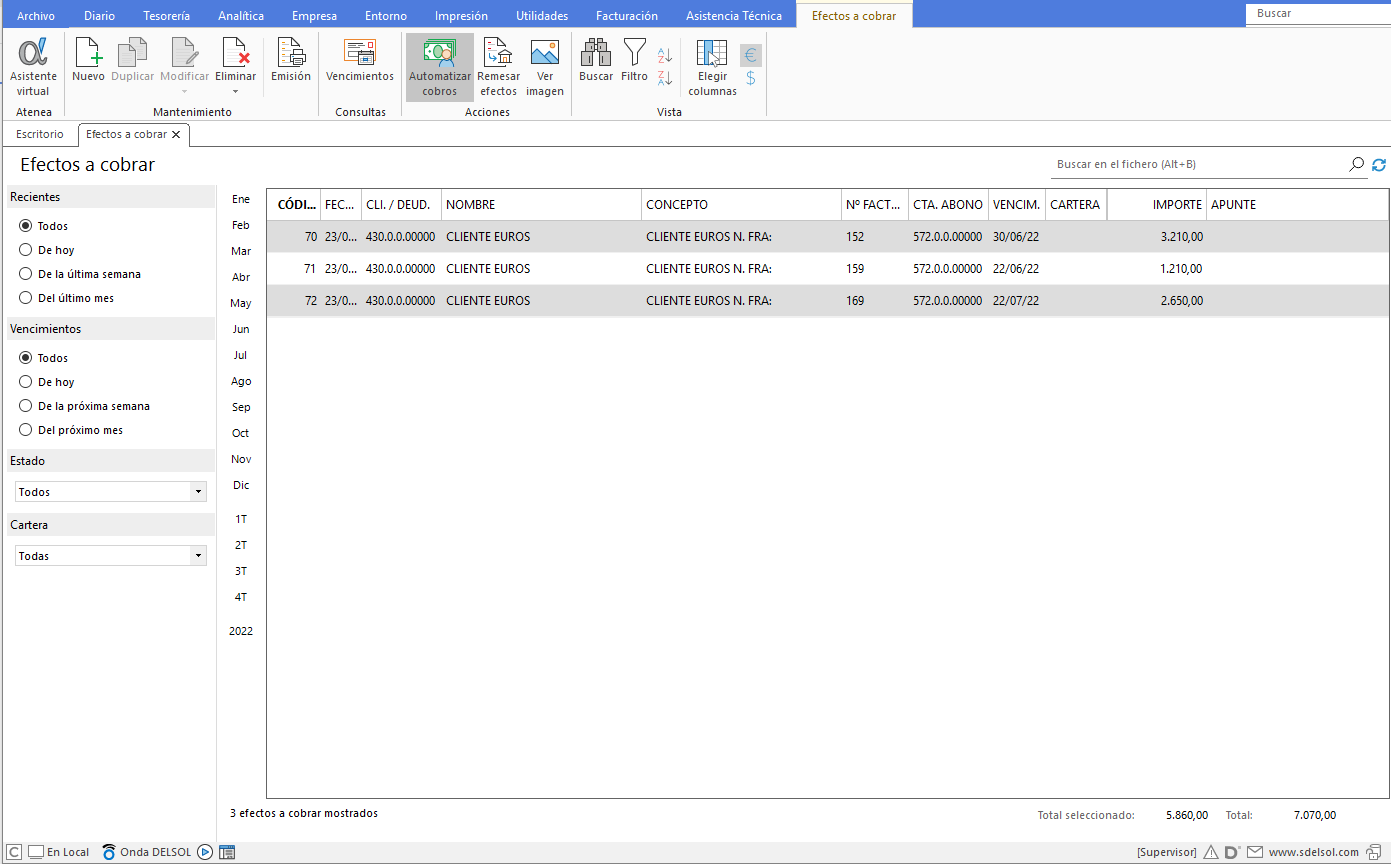Screen dimensions: 1391x864
Task: Click the amount 2.650,00 cell
Action: [1156, 301]
